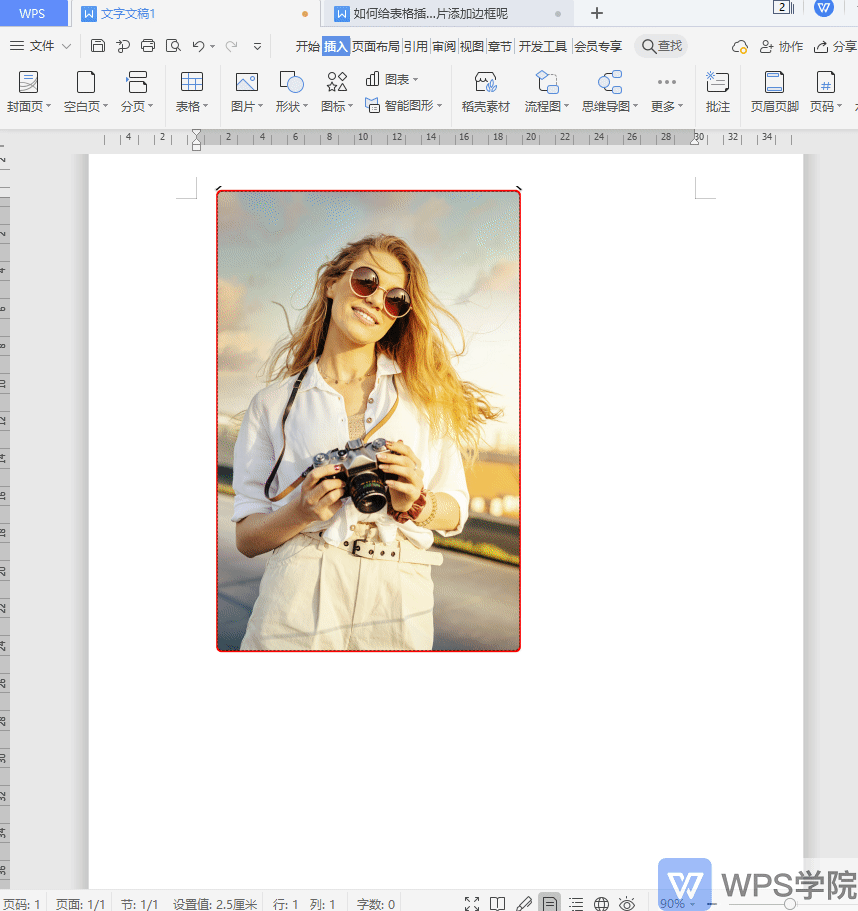Open the page break (分页) dropdown arrow
858x911 pixels.
tap(150, 106)
